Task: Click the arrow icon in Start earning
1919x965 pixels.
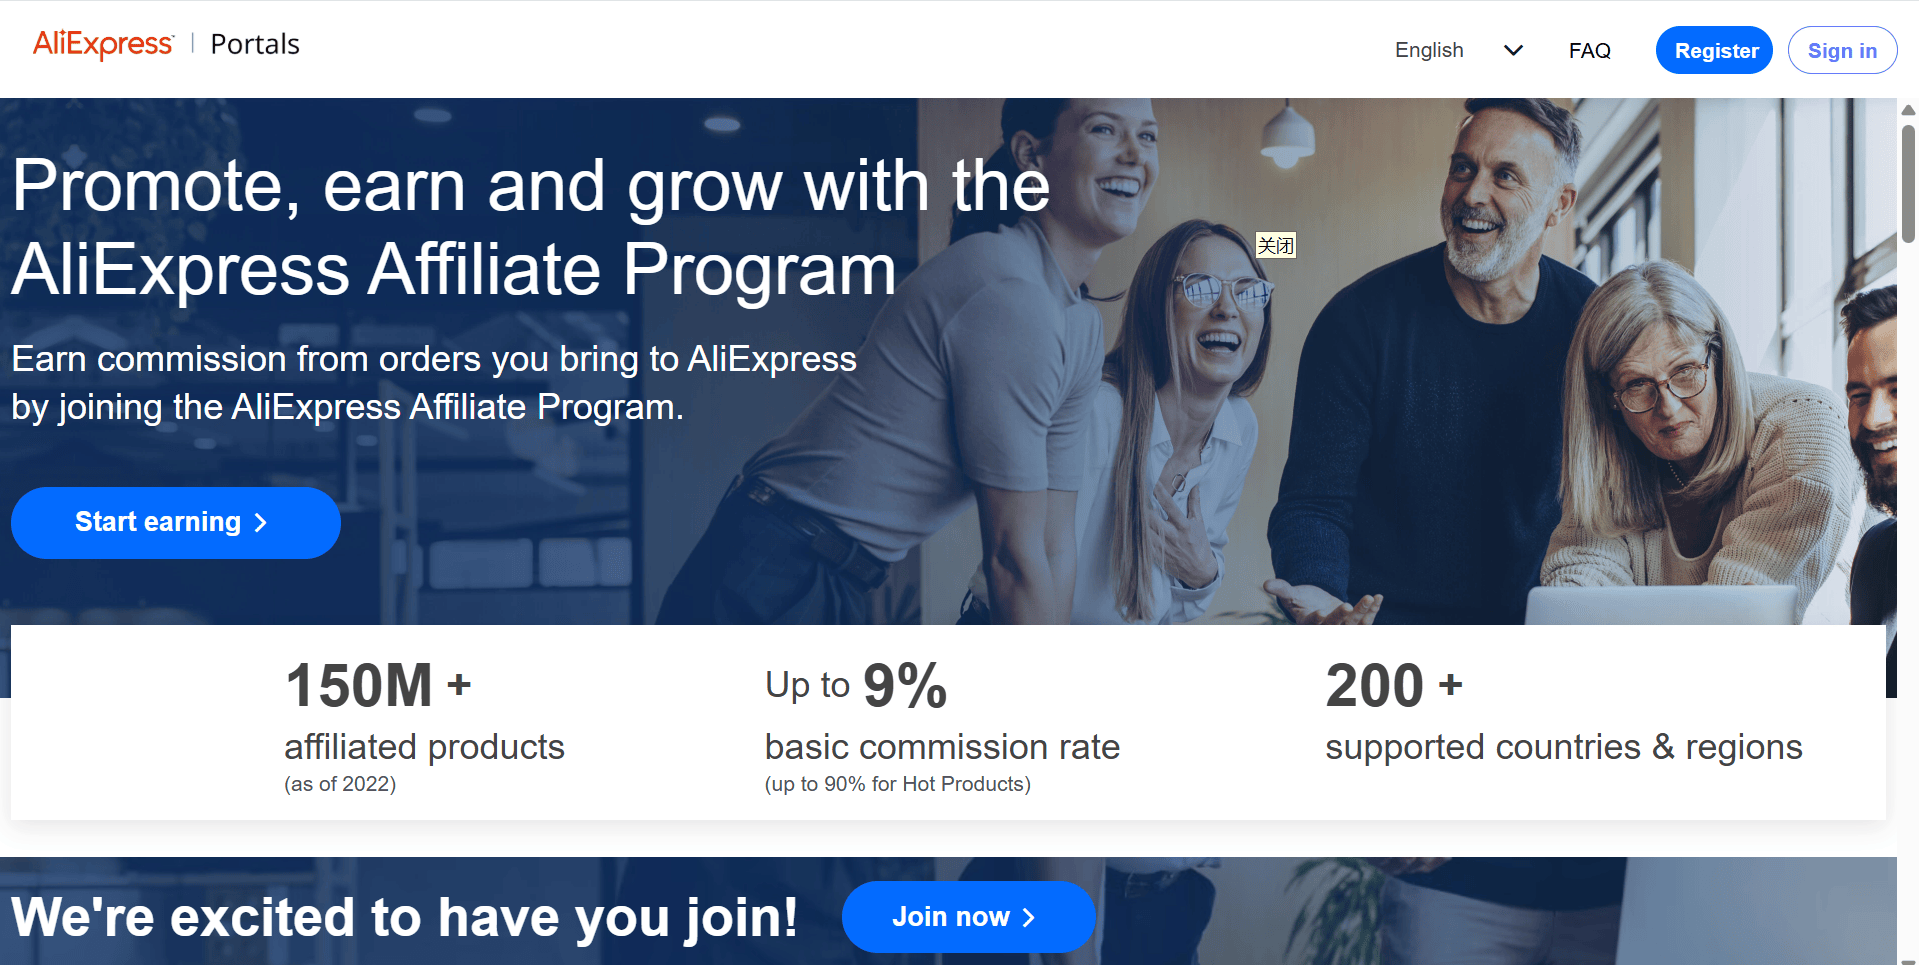Action: 261,523
